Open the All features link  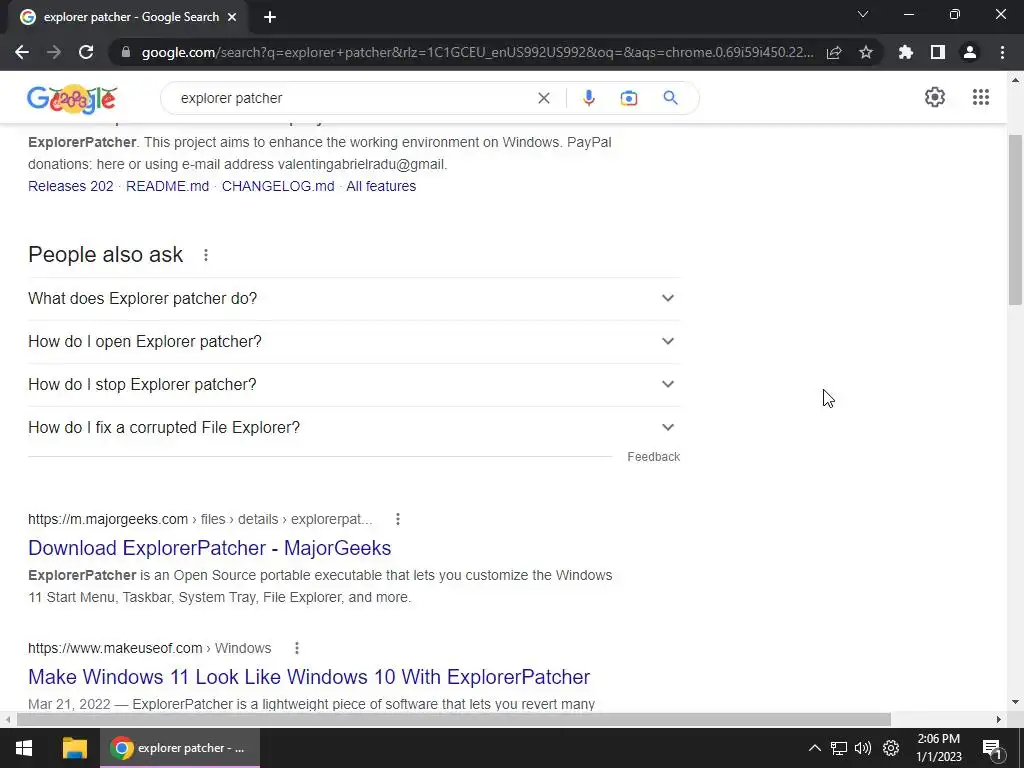381,186
